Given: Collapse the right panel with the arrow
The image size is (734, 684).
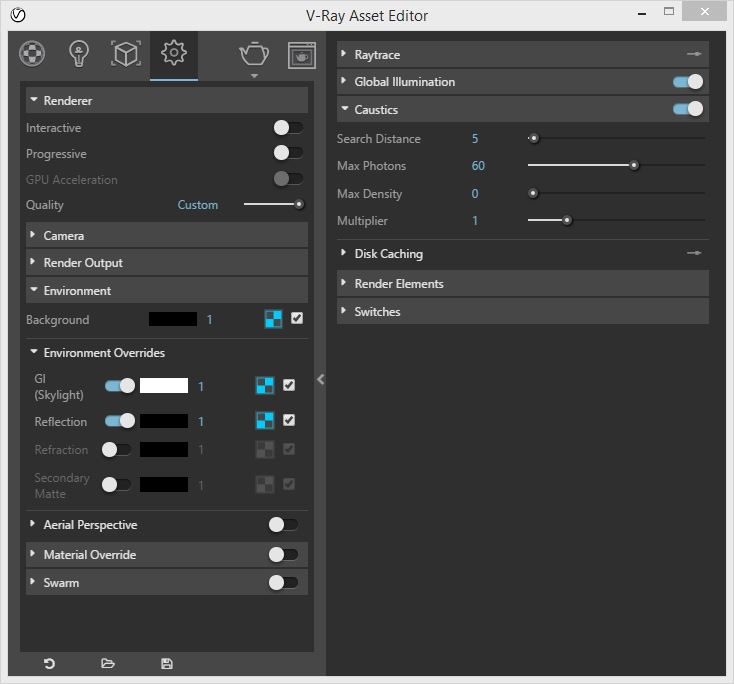Looking at the screenshot, I should pyautogui.click(x=321, y=379).
